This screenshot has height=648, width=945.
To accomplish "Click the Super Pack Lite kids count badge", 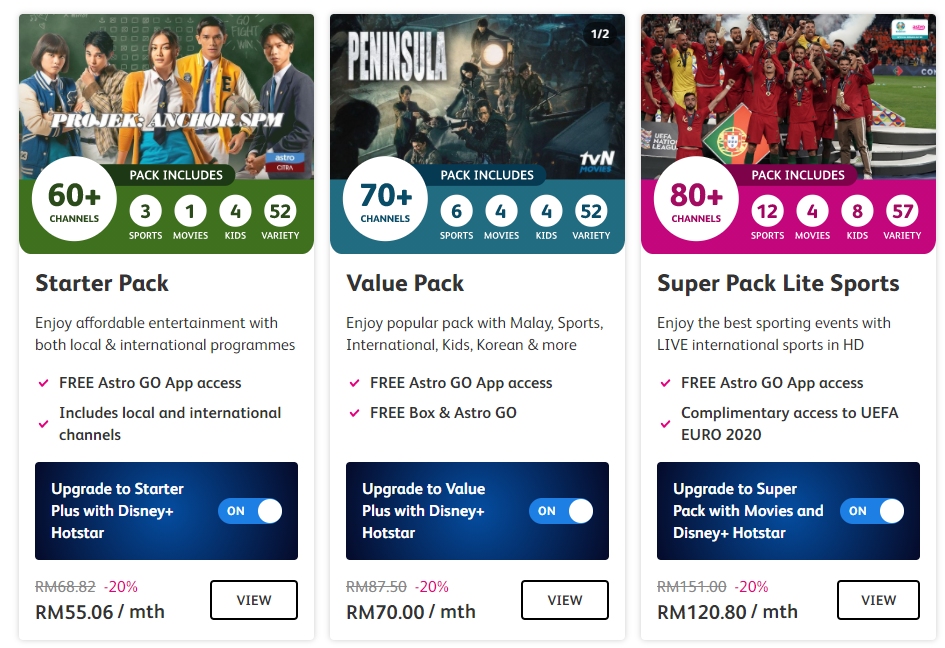I will [x=857, y=211].
